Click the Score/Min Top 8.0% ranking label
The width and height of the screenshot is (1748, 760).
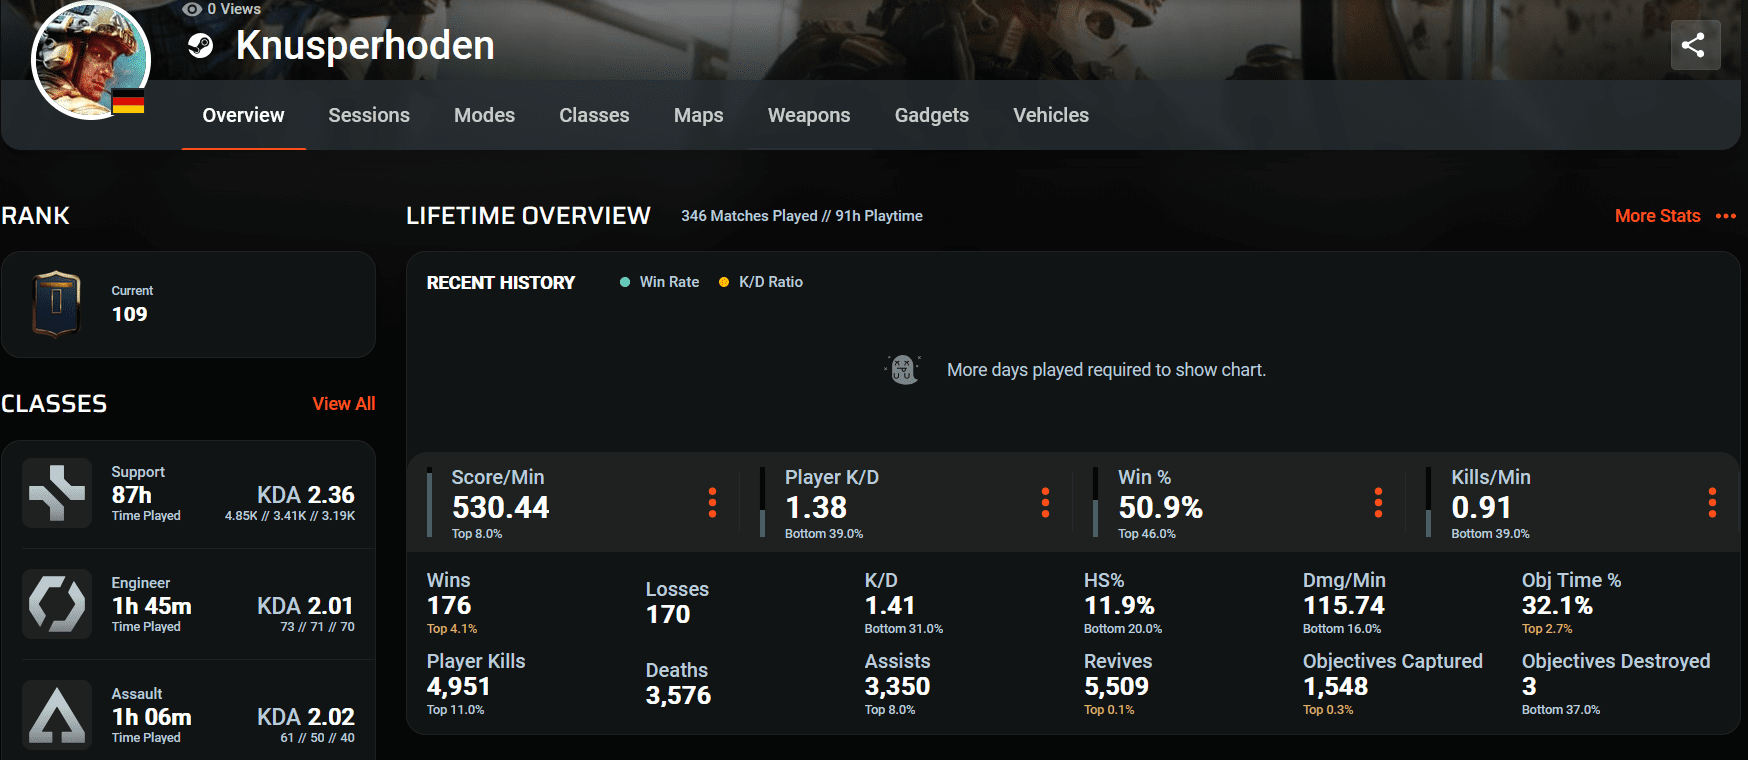[477, 534]
